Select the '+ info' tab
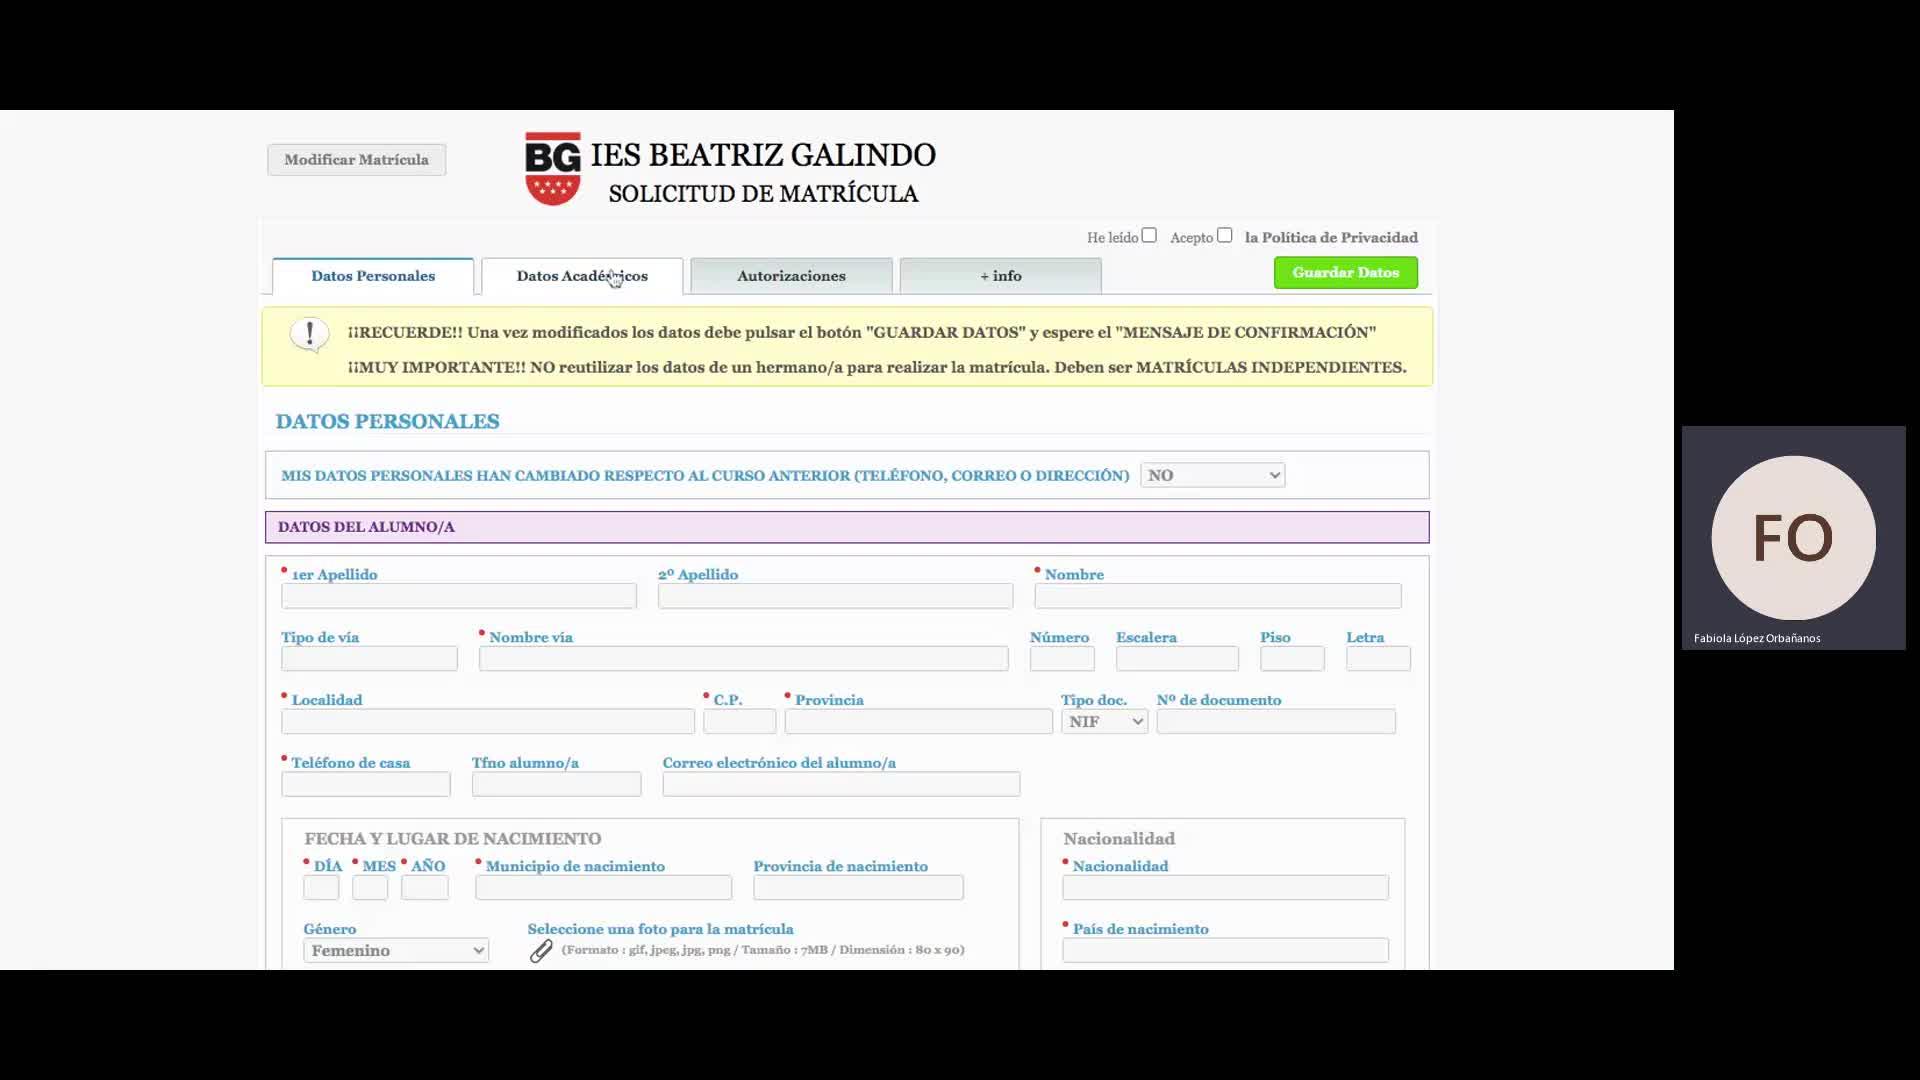1920x1080 pixels. click(x=1000, y=276)
